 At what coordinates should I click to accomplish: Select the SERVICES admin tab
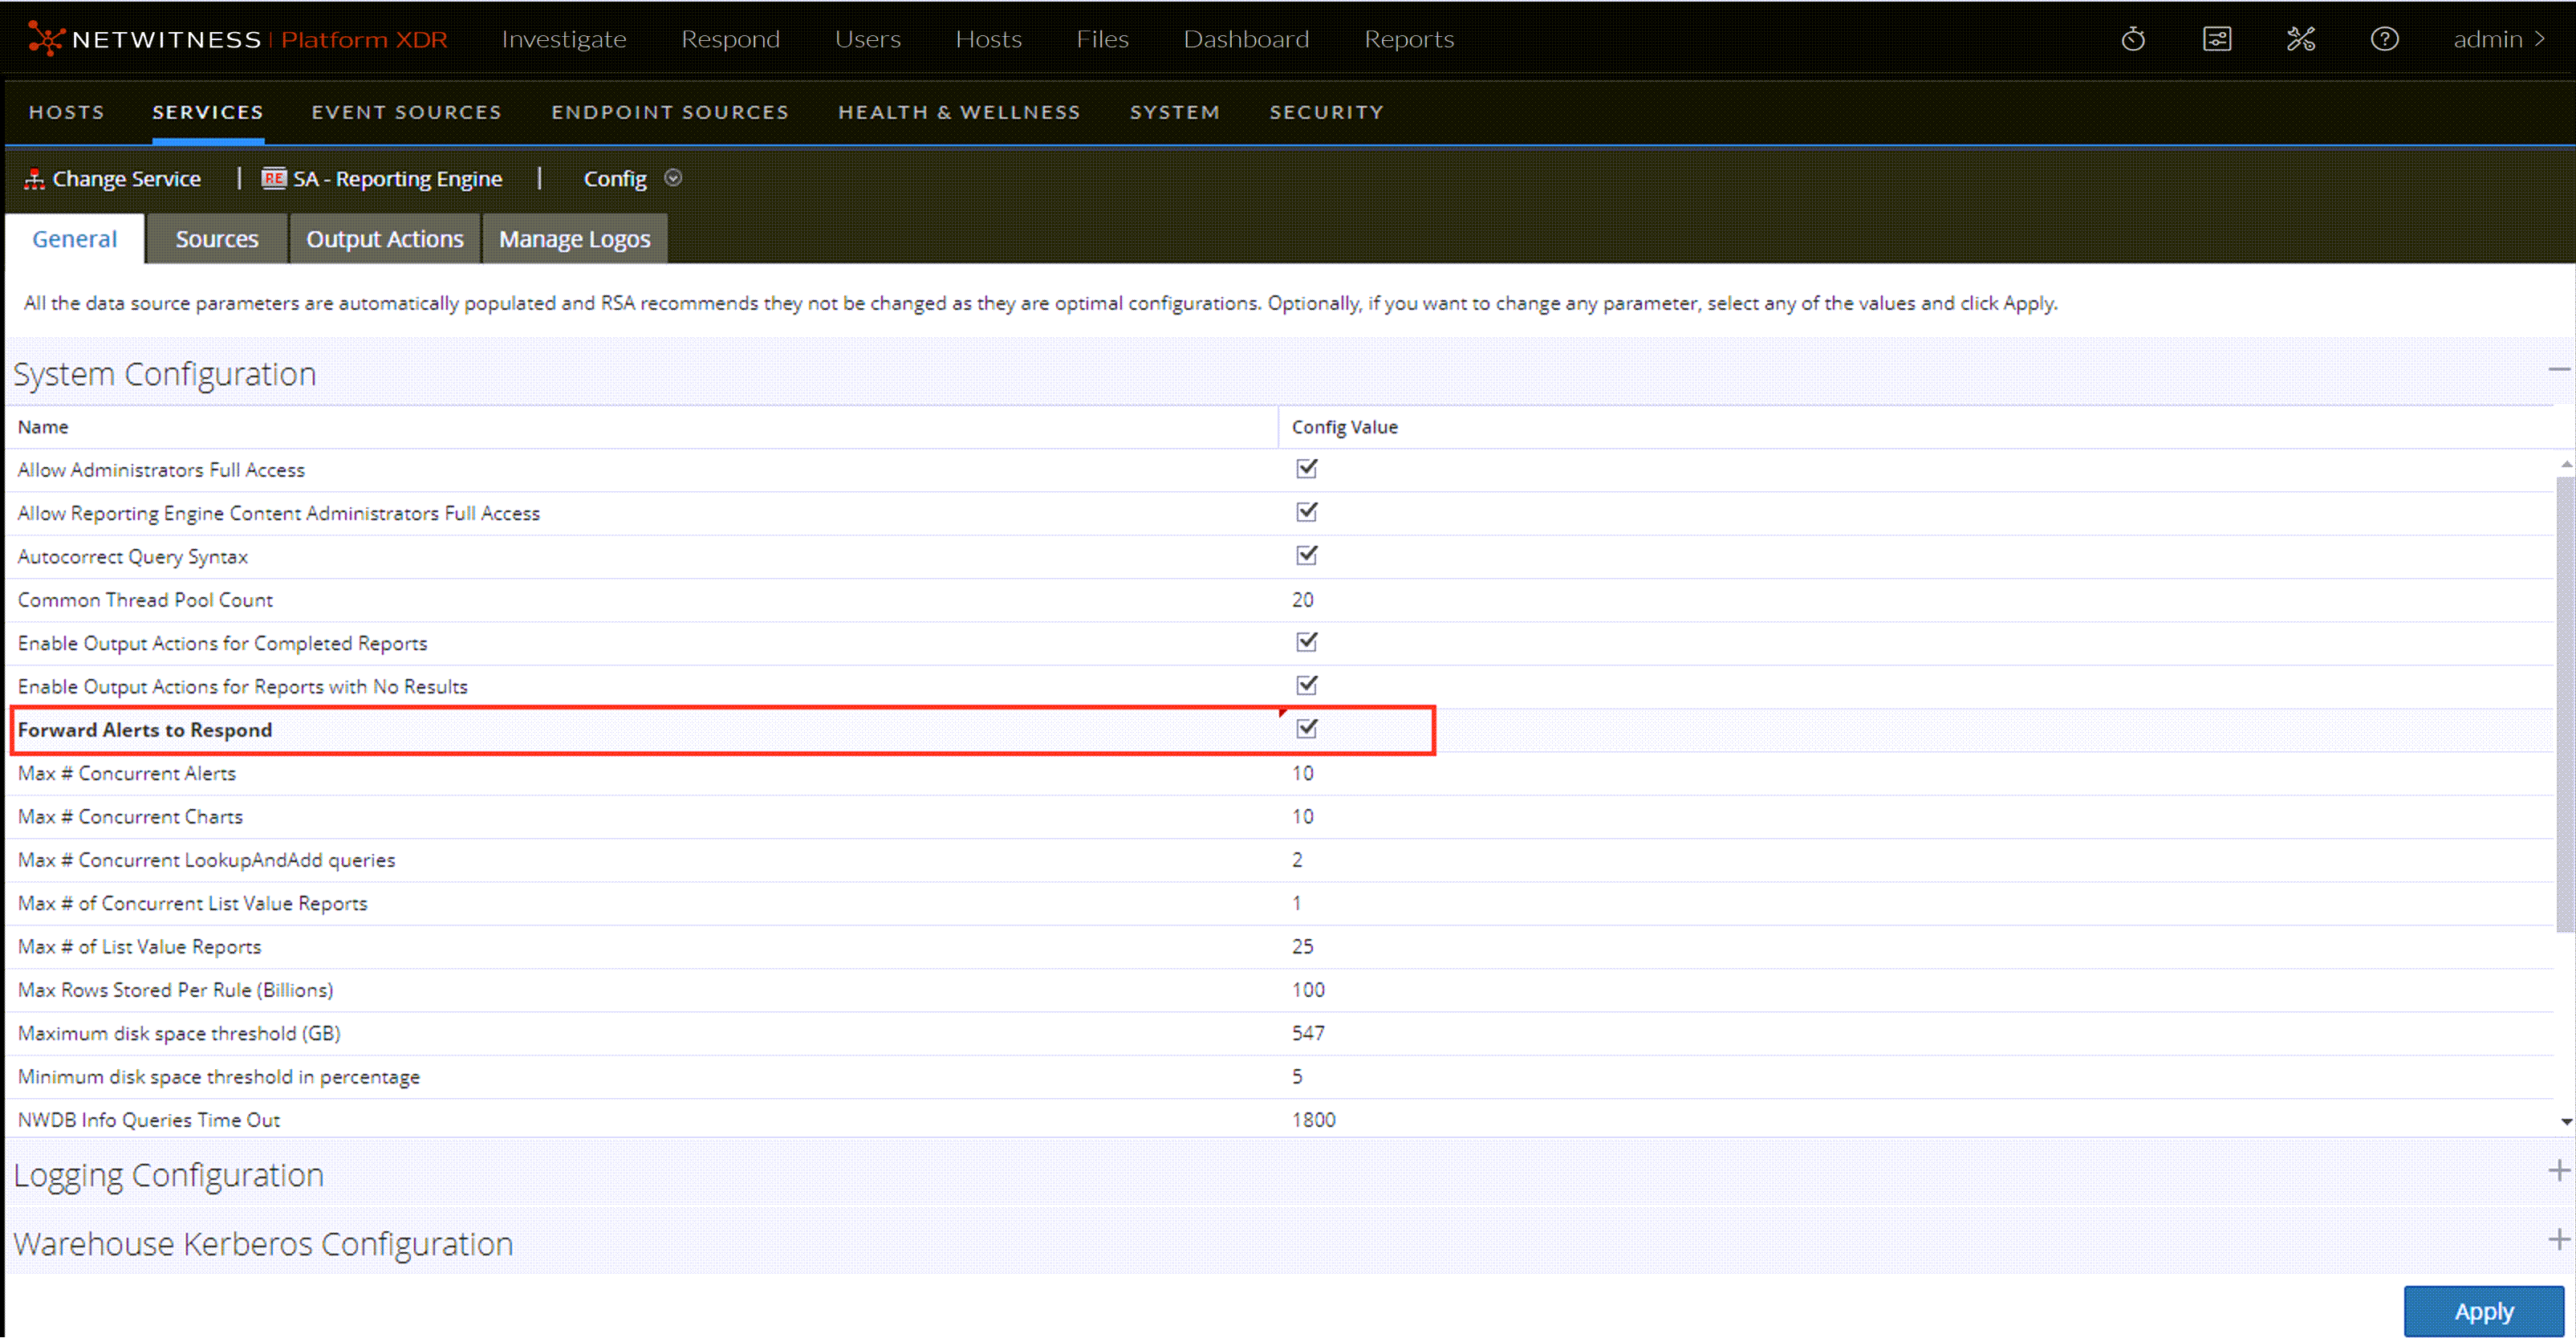tap(208, 112)
